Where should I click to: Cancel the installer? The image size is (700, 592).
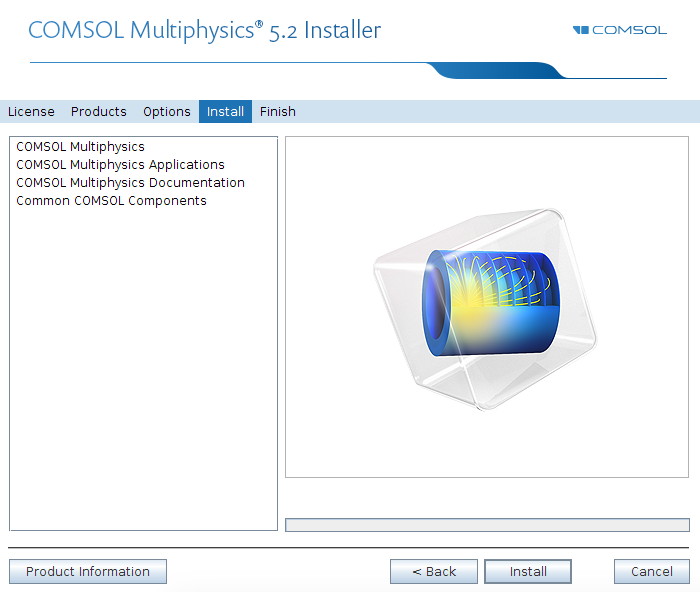[652, 571]
